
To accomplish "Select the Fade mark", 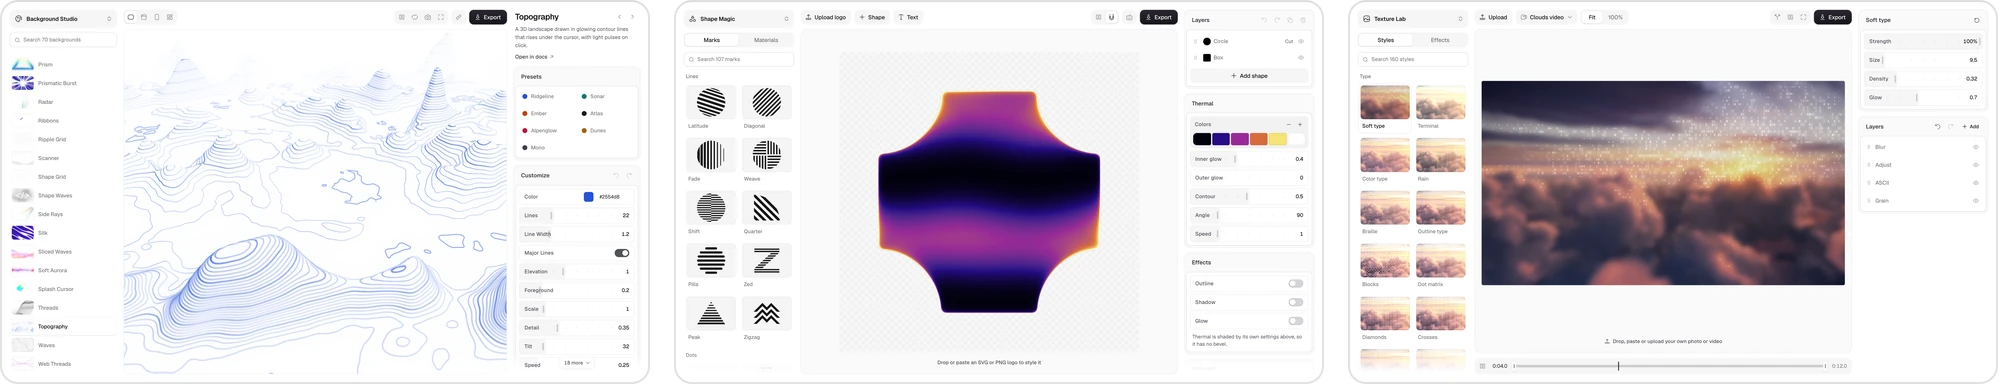I will [x=711, y=155].
